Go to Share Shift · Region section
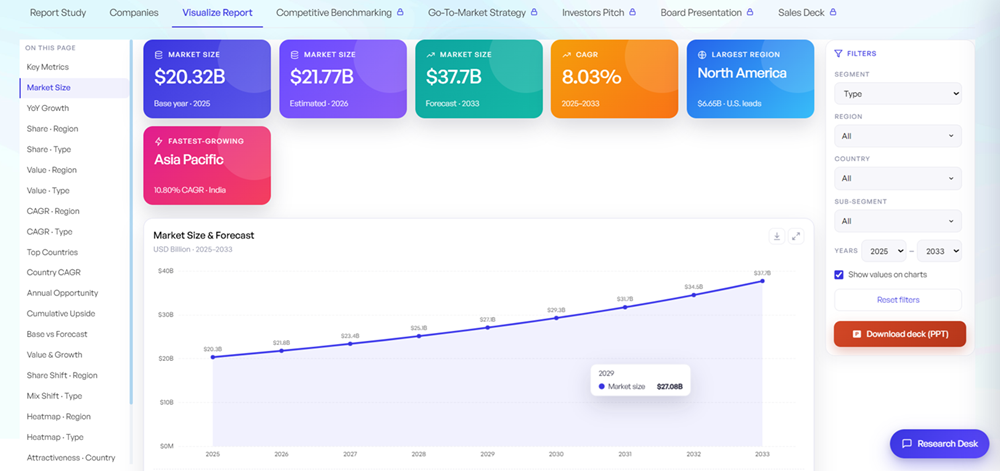Viewport: 1000px width, 471px height. [62, 375]
